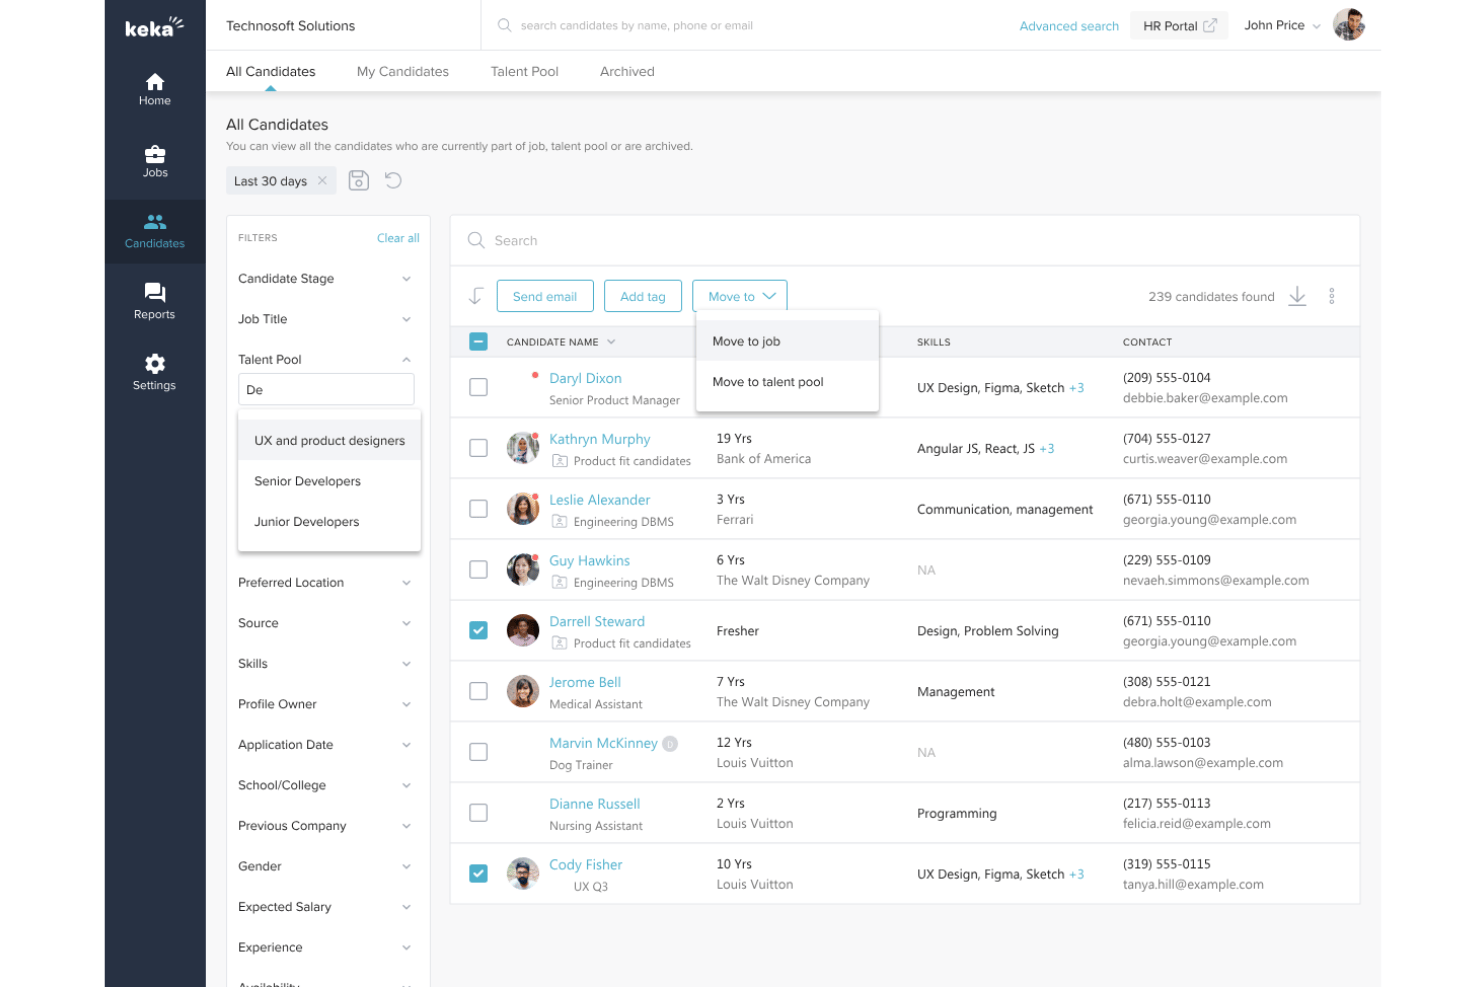The image size is (1480, 987).
Task: Click the top search magnifier icon
Action: (504, 25)
